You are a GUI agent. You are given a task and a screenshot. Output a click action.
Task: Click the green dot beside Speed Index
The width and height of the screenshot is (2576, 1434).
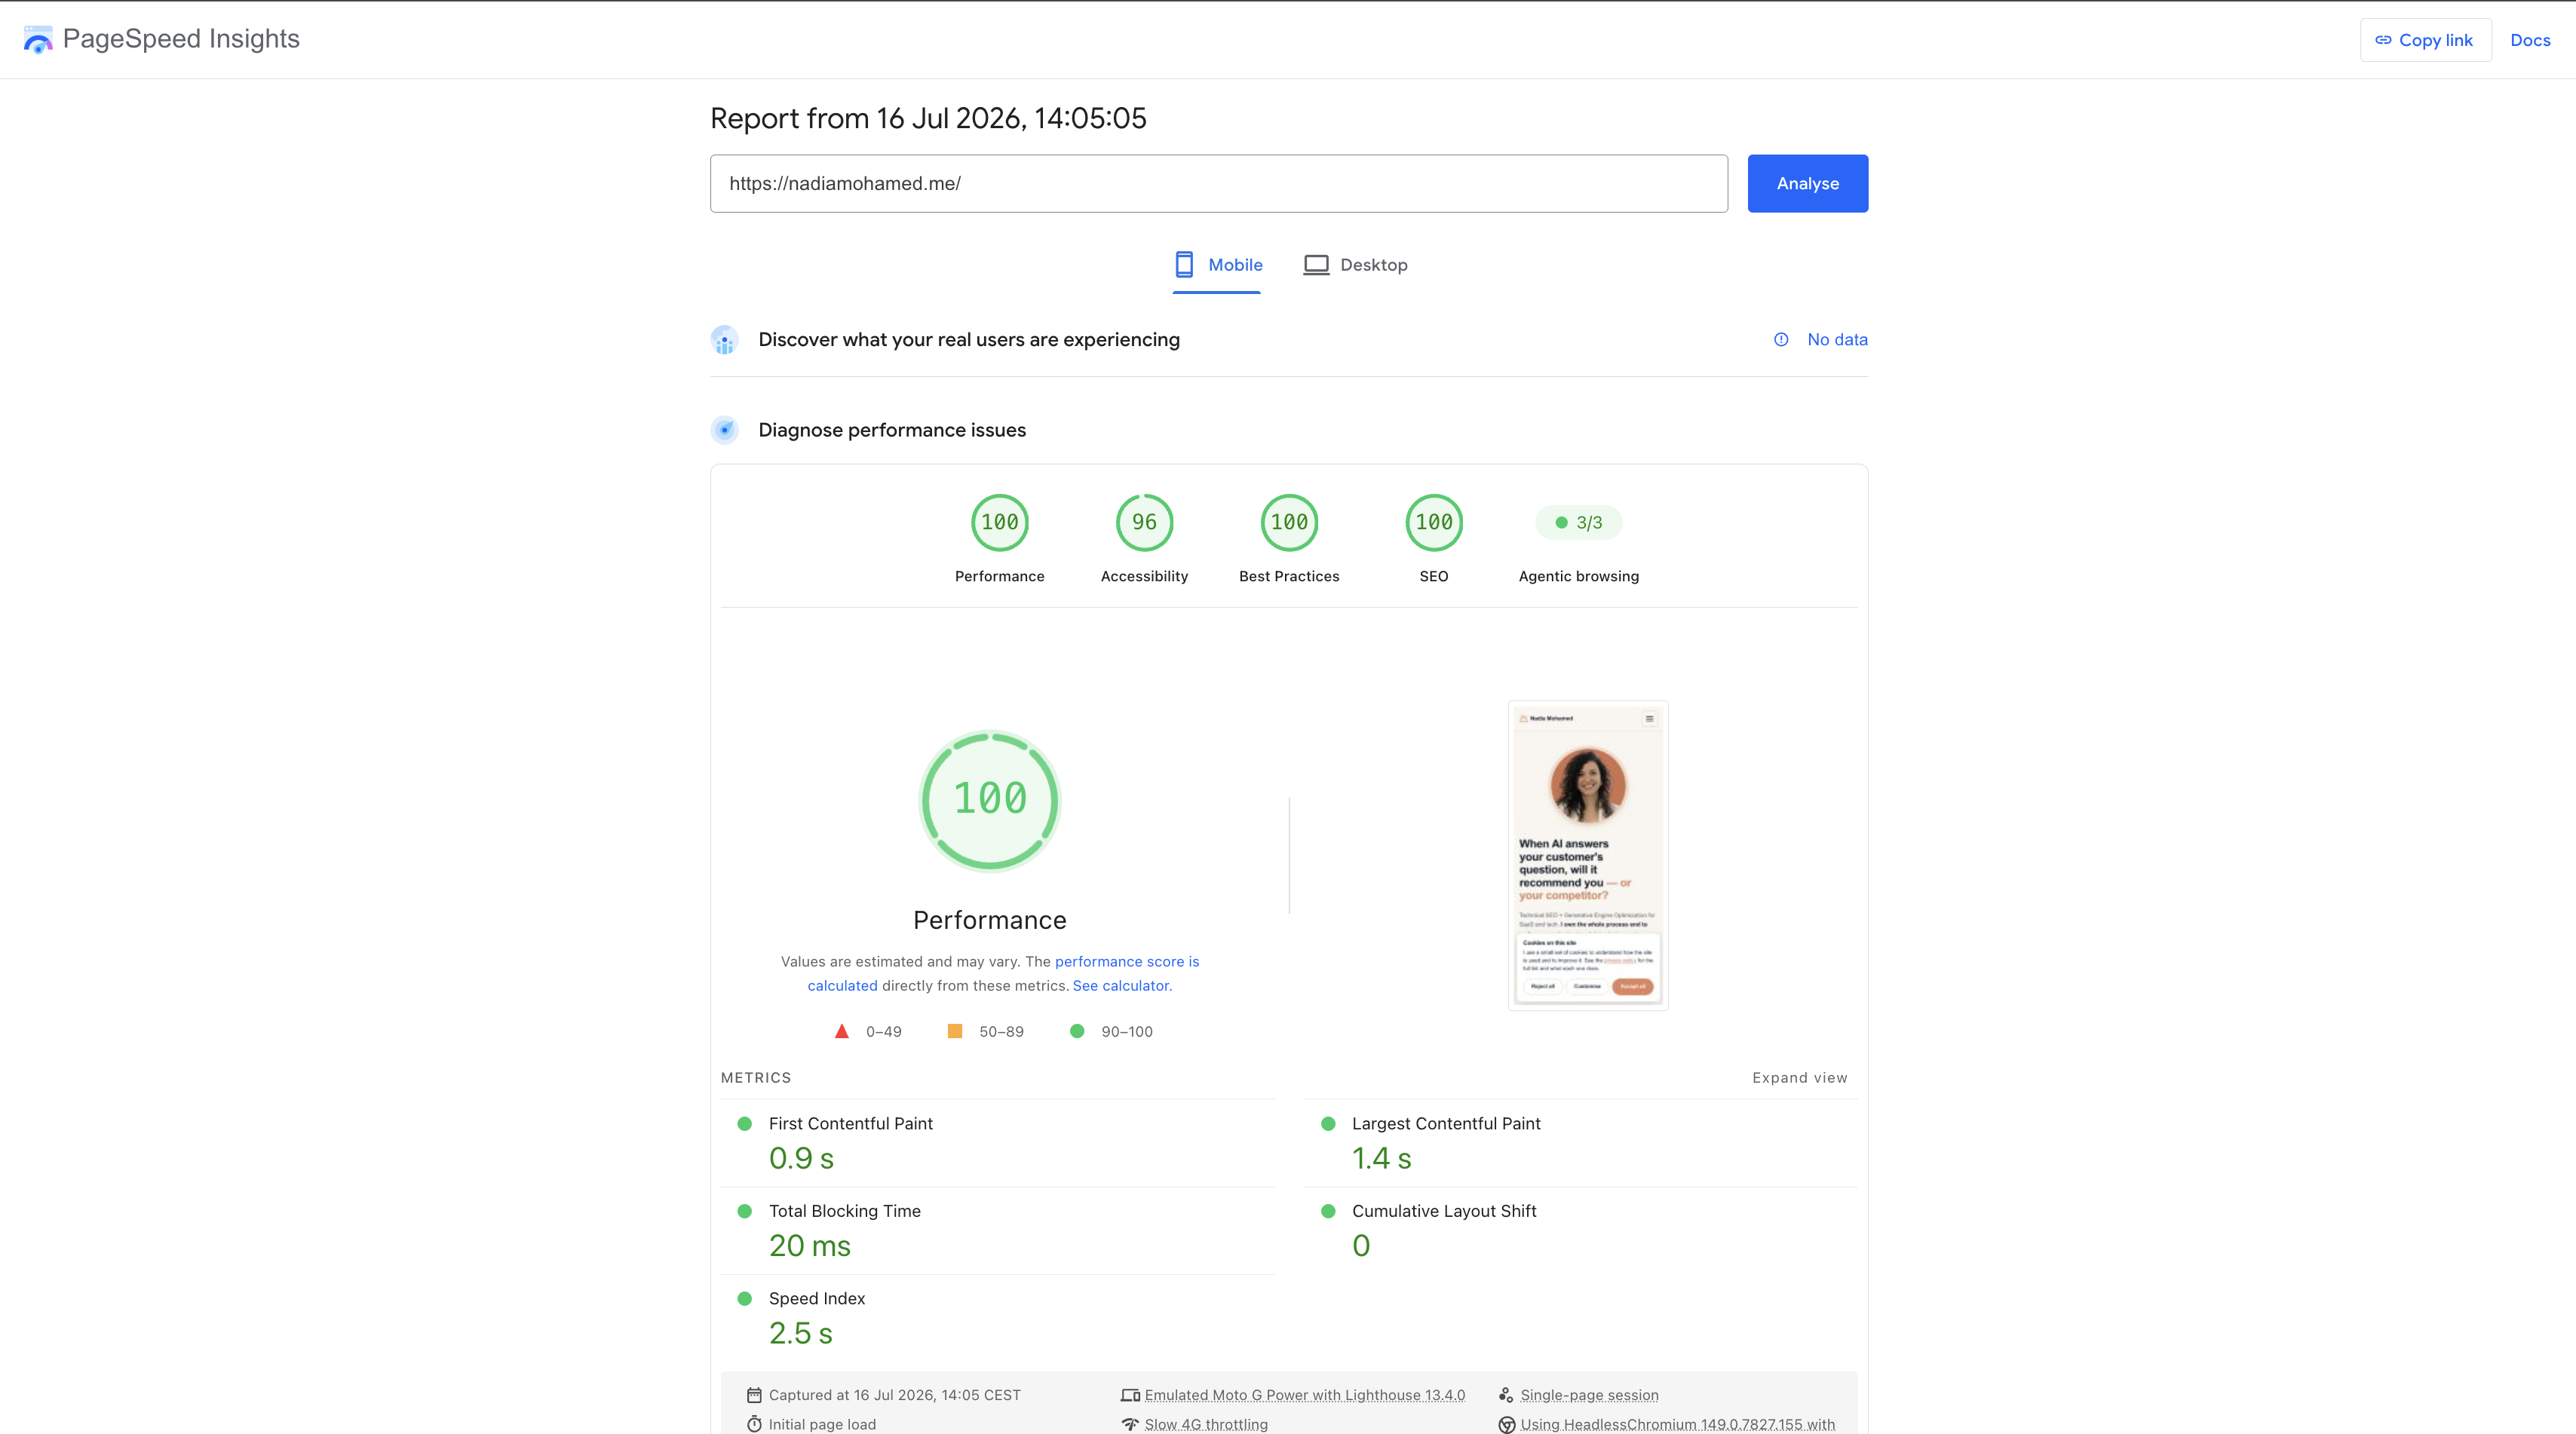click(x=744, y=1299)
